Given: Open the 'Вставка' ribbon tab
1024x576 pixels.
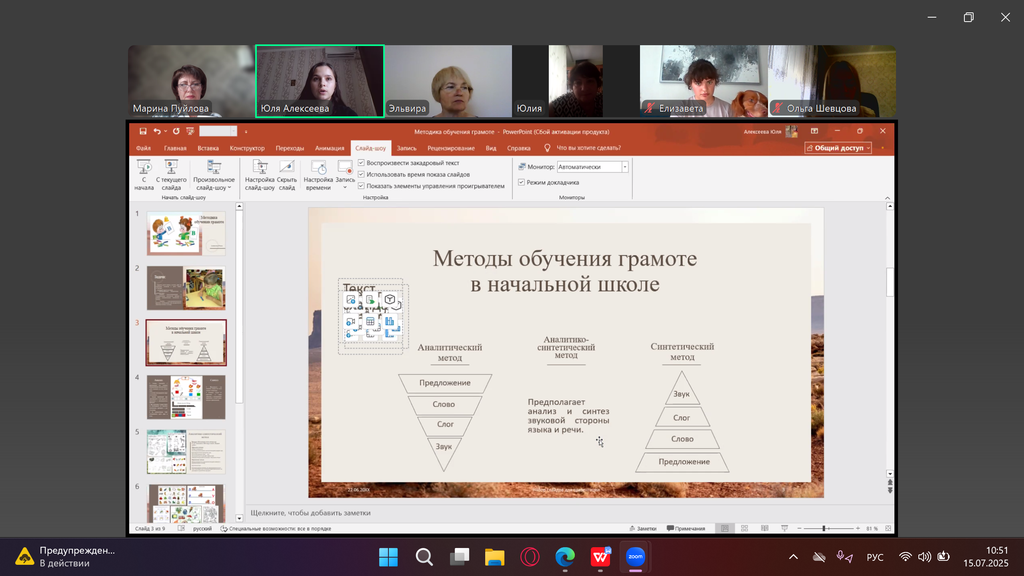Looking at the screenshot, I should coord(208,148).
